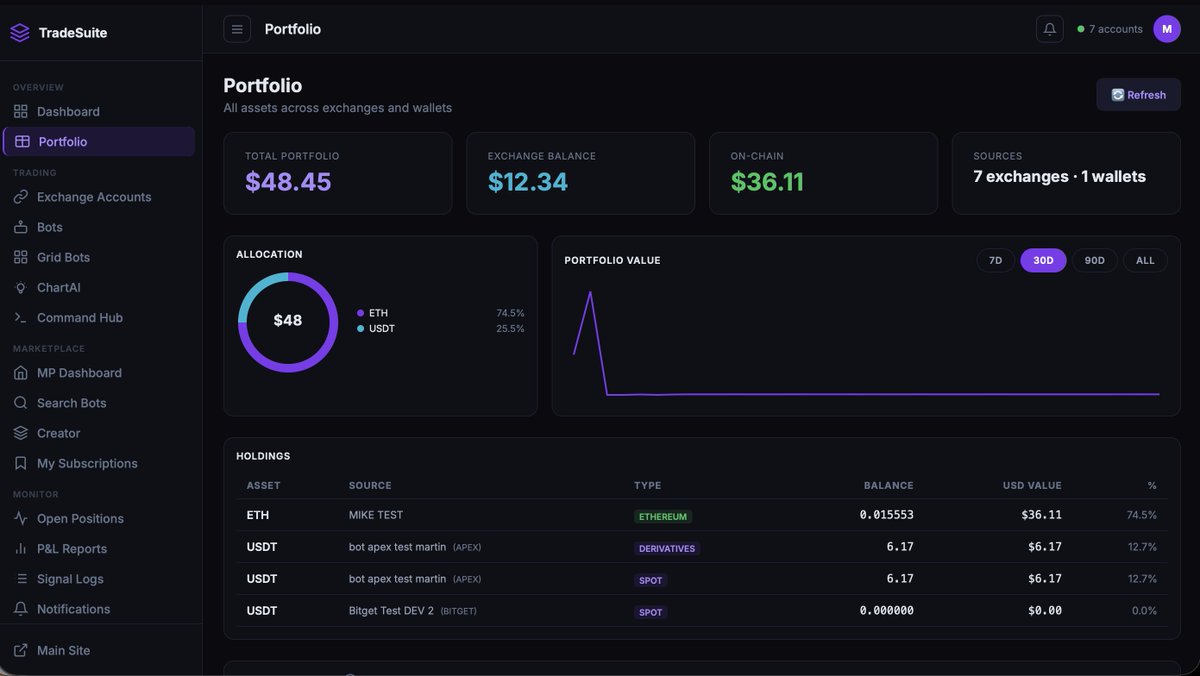Click the portfolio value line chart spike
This screenshot has height=676, width=1200.
(x=590, y=293)
